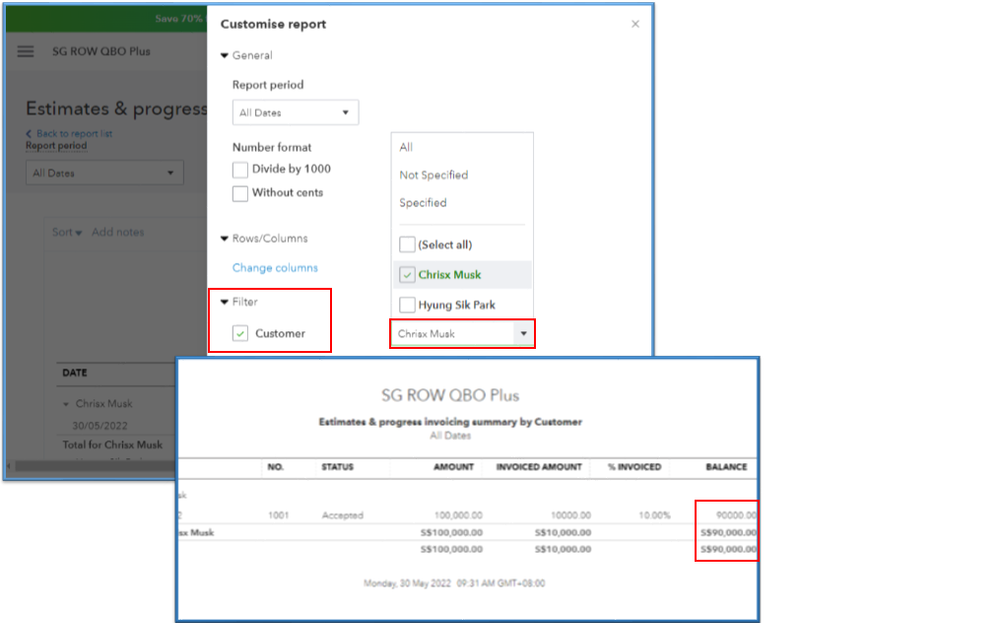
Task: Check the Hyung Sik Park checkbox
Action: click(407, 304)
